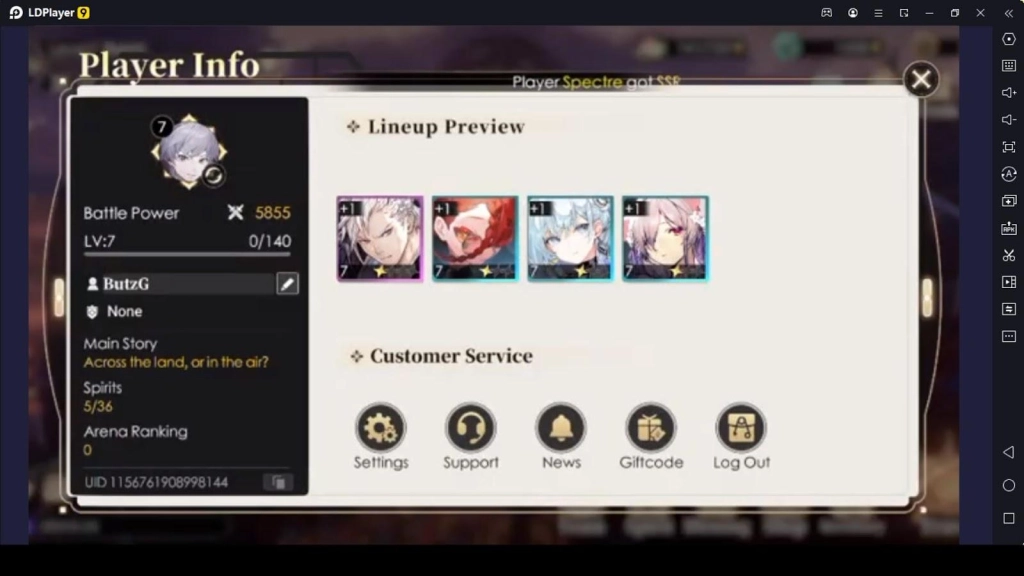
Task: Open the LDPlayer hamburger menu
Action: click(x=878, y=13)
